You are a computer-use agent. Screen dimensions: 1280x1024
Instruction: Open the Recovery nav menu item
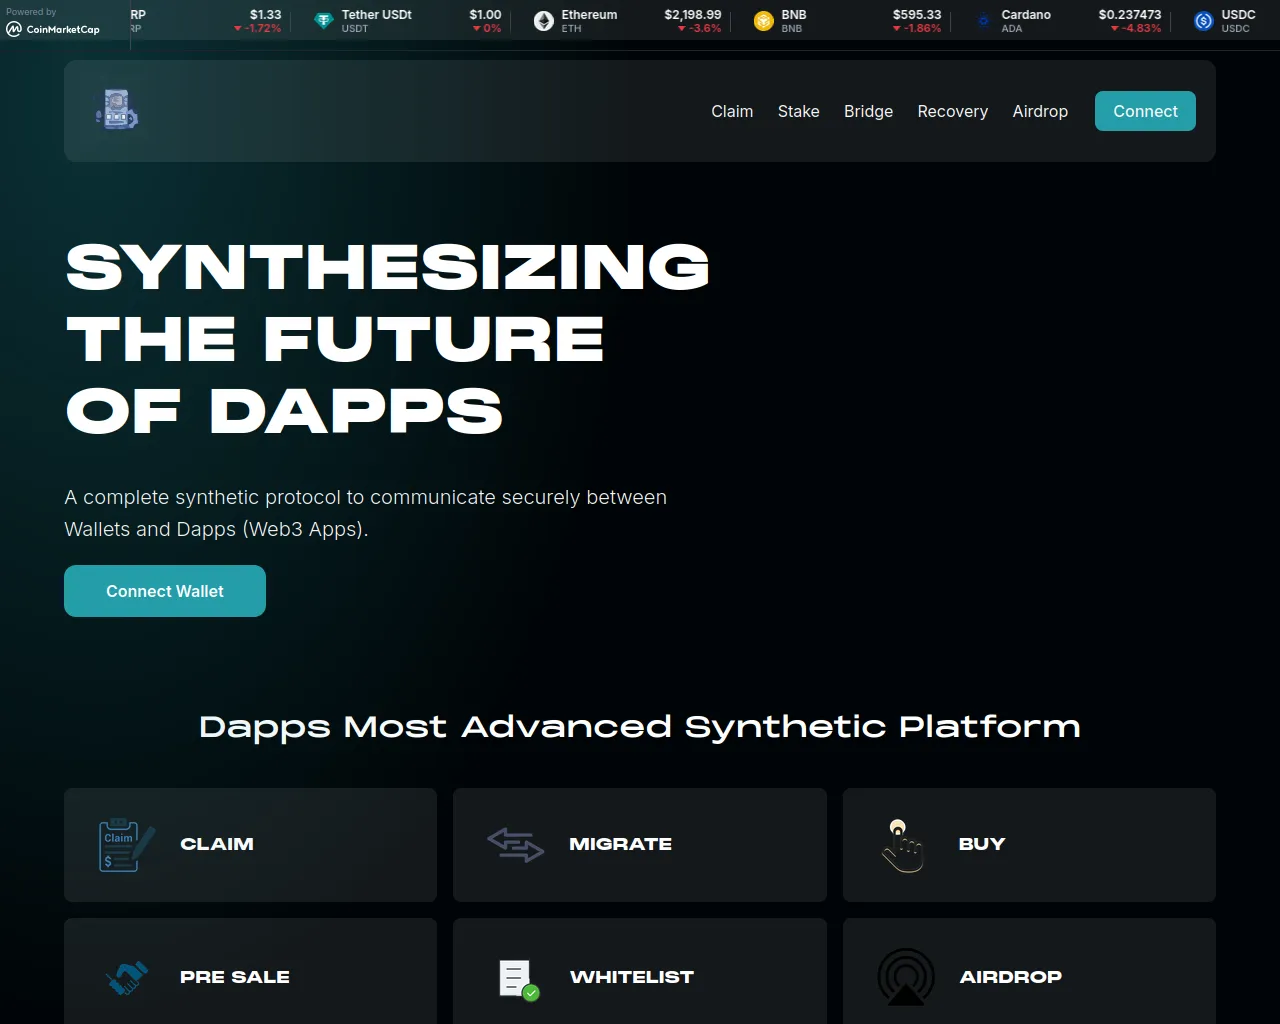tap(953, 111)
